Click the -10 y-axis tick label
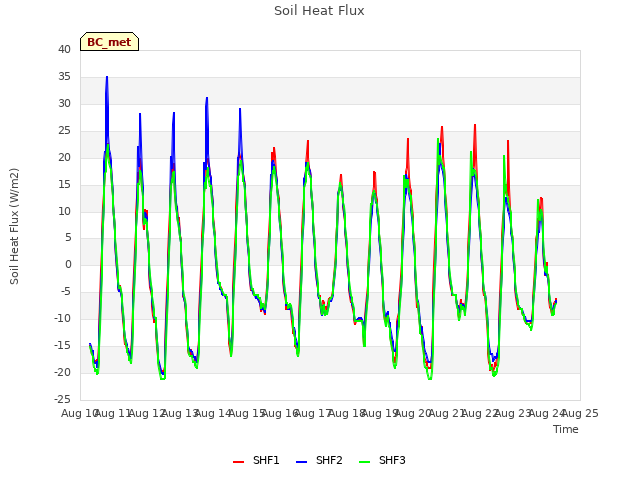Viewport: 640px width, 480px height. (62, 318)
